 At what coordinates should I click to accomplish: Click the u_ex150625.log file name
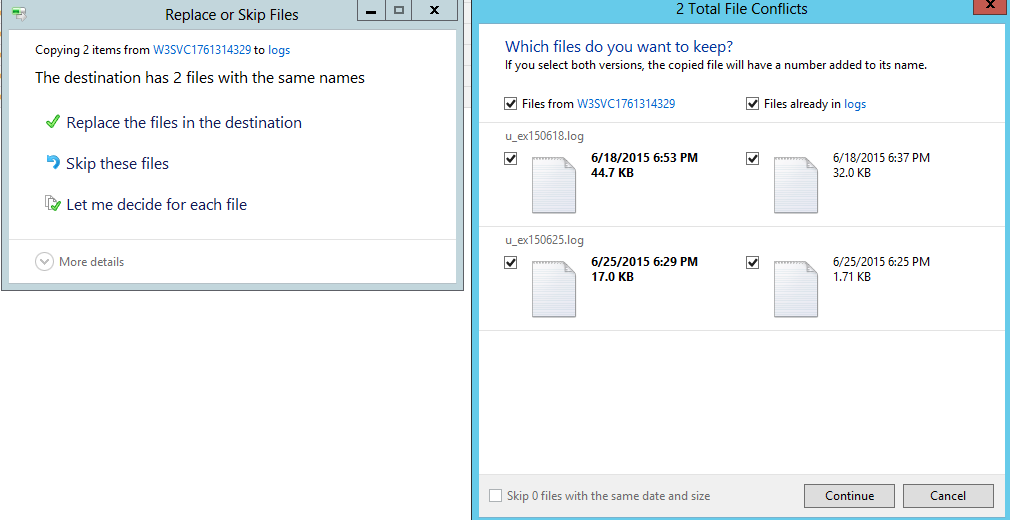coord(544,240)
